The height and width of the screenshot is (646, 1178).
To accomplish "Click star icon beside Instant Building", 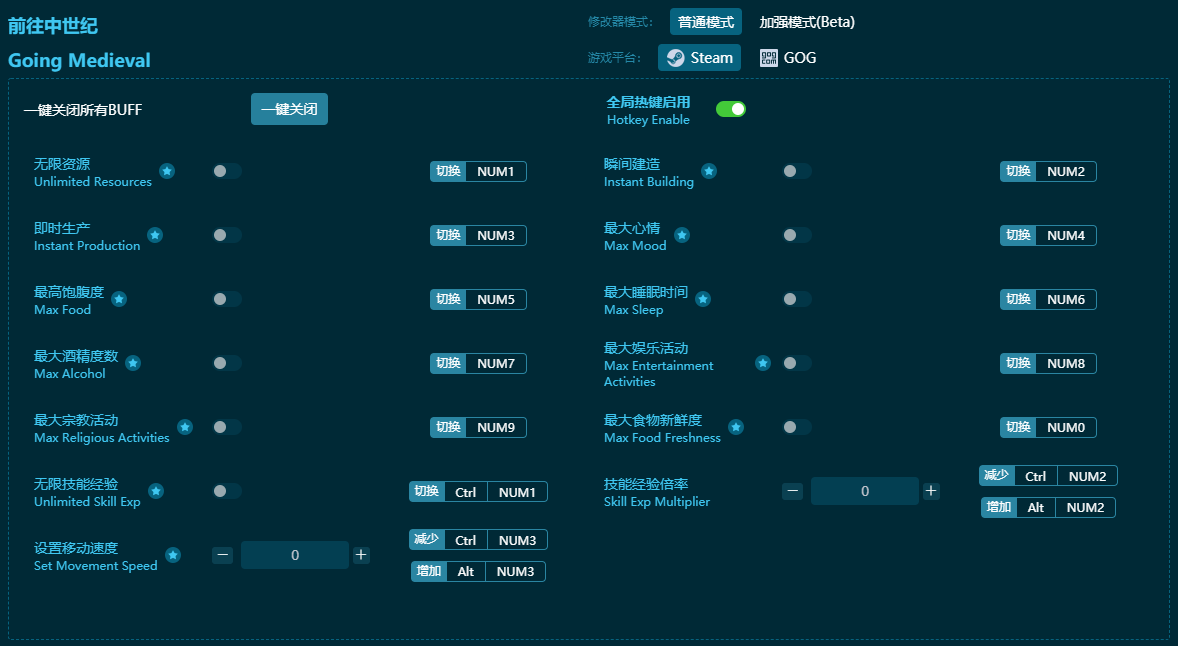I will 708,171.
